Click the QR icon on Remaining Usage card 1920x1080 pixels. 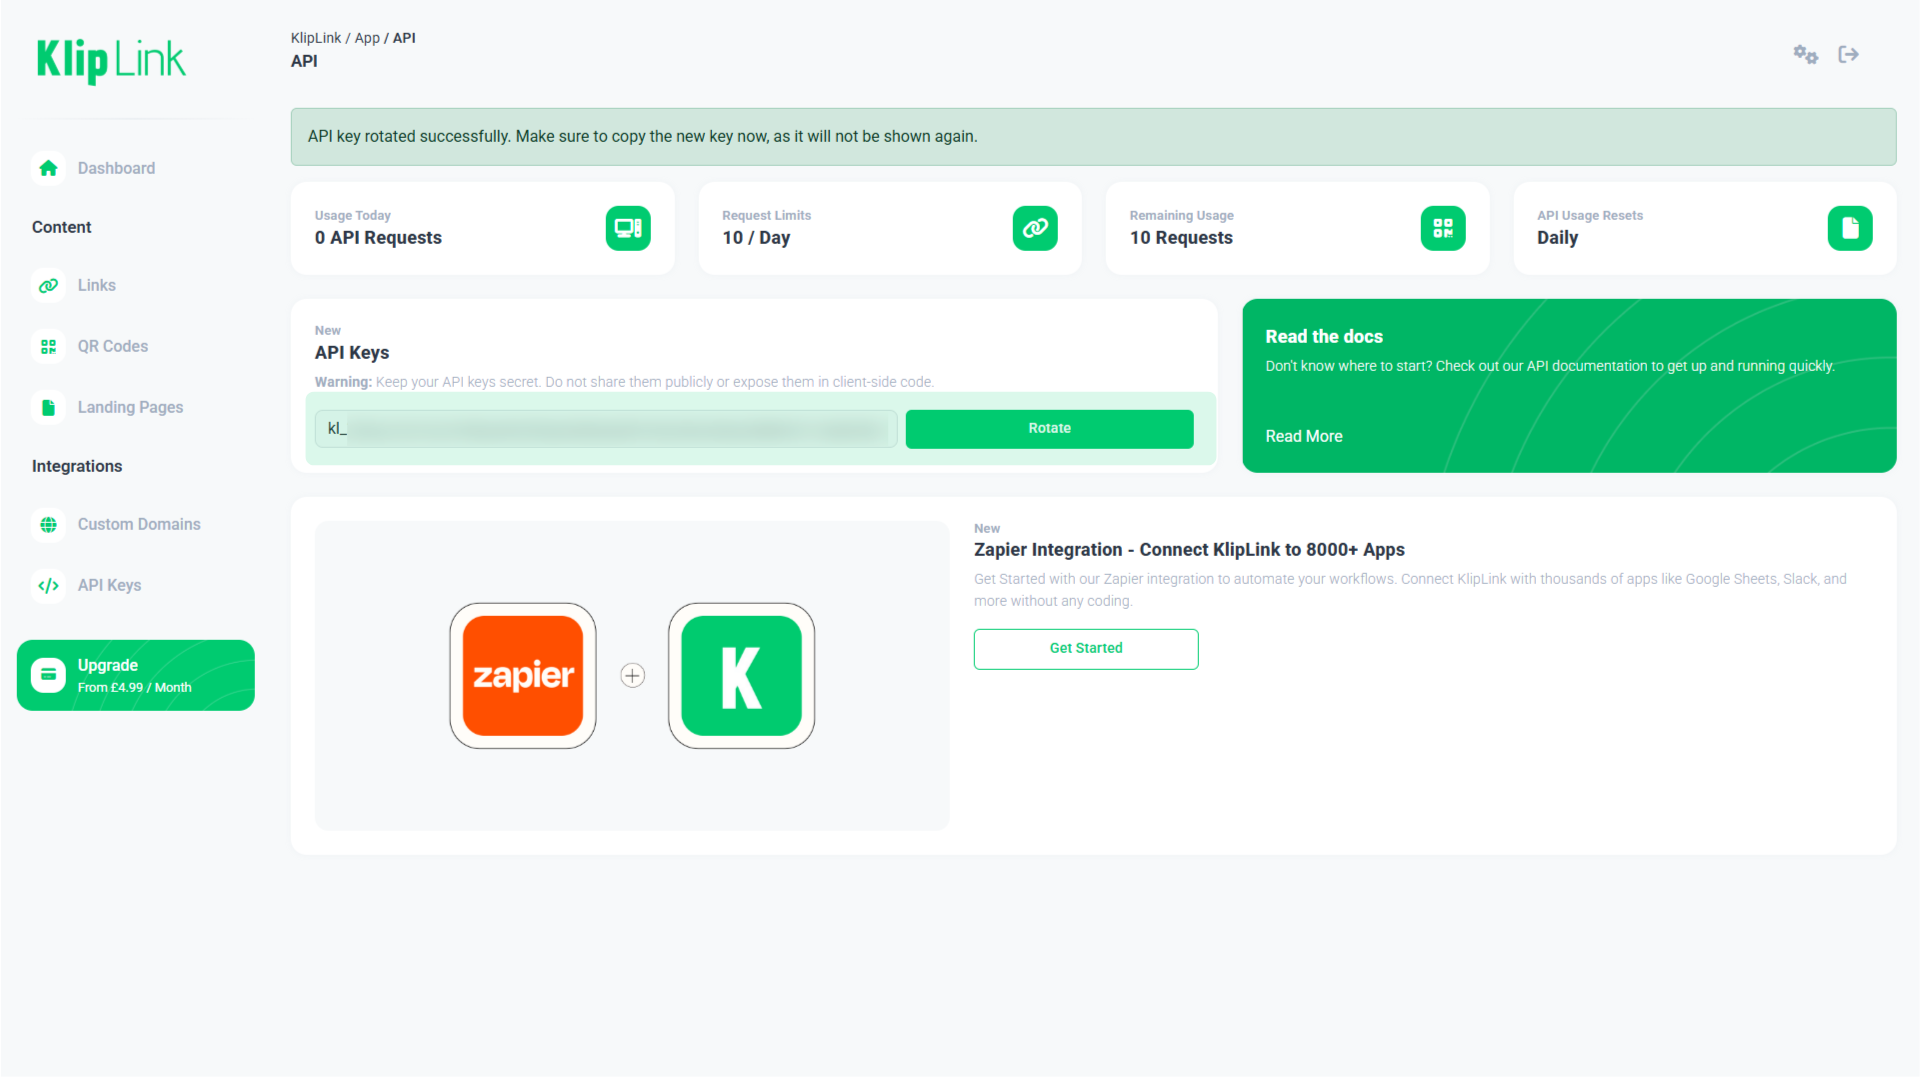click(1443, 228)
